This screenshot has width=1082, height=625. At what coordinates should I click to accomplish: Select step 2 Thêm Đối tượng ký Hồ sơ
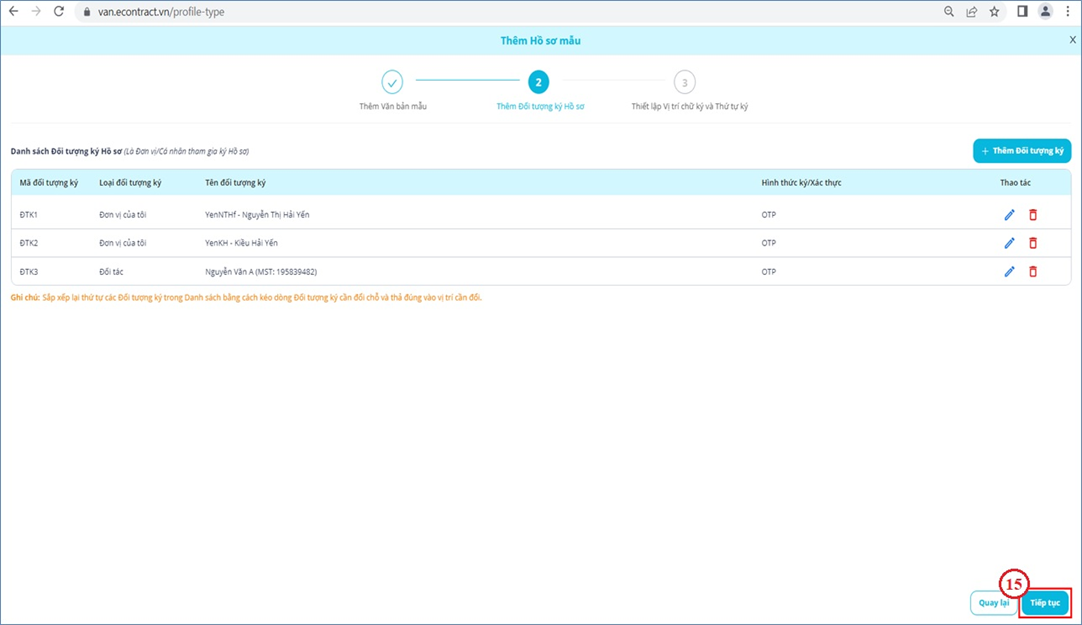click(539, 82)
